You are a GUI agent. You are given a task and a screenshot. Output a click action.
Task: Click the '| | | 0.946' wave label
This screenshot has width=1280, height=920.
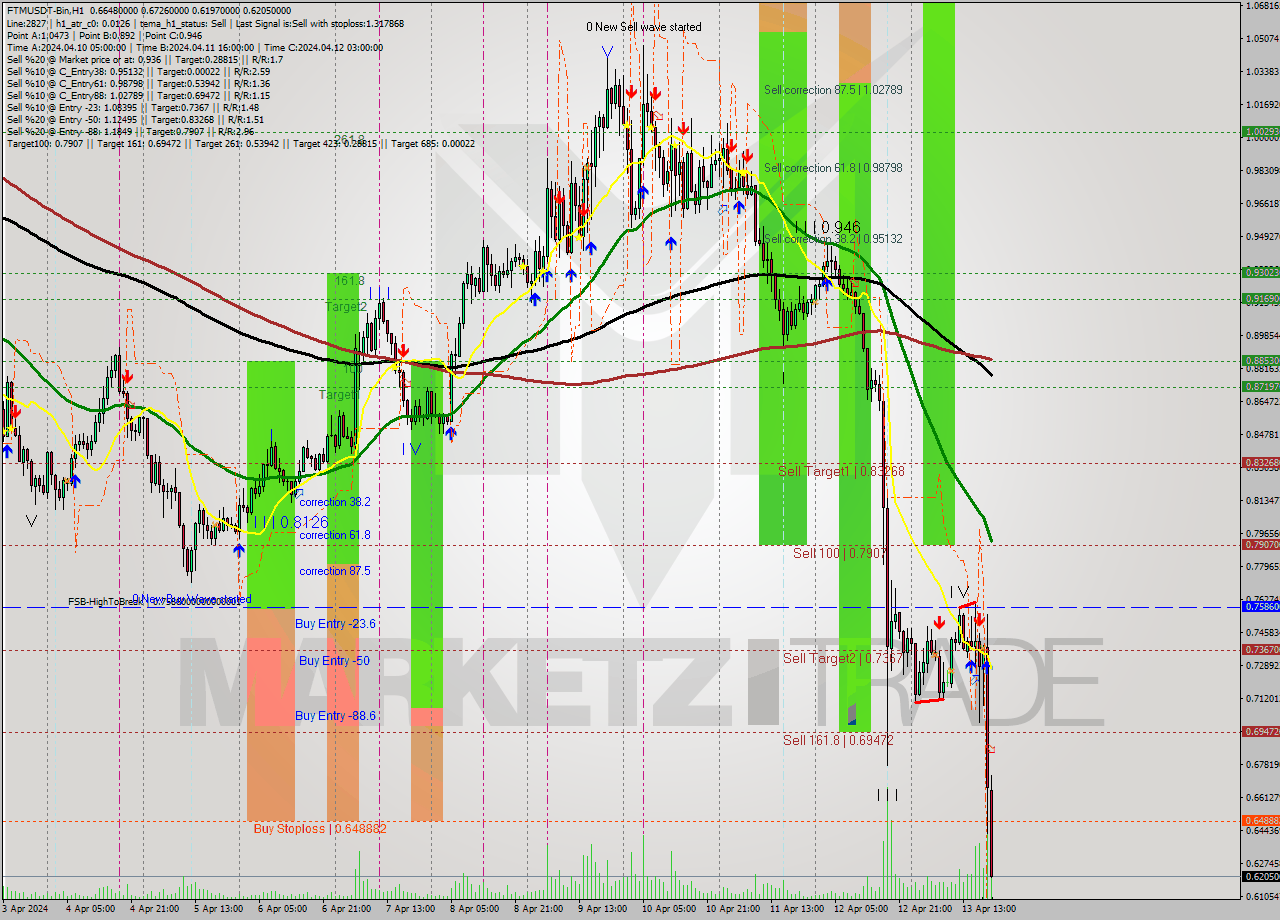pyautogui.click(x=828, y=228)
